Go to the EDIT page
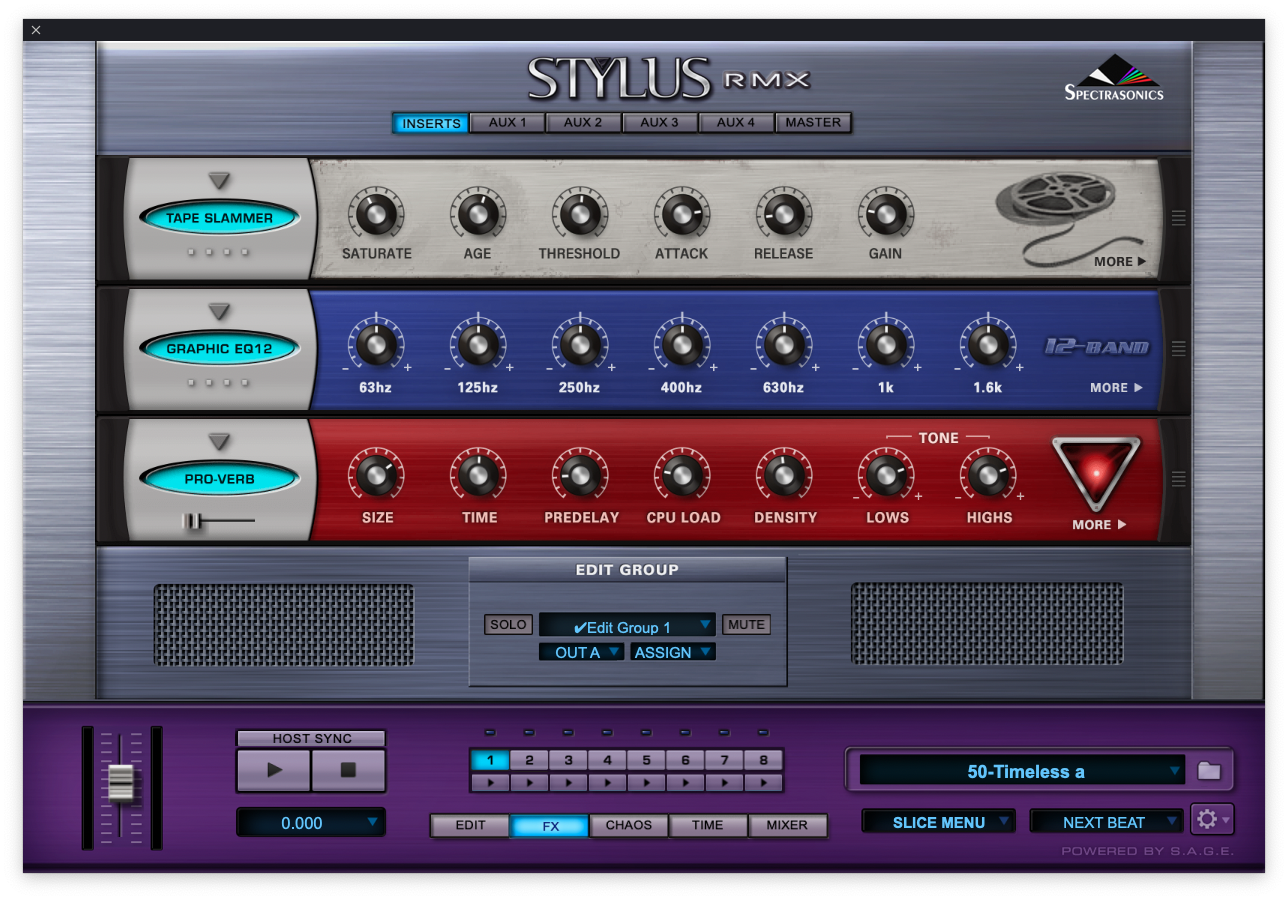Image resolution: width=1288 pixels, height=900 pixels. pyautogui.click(x=470, y=825)
